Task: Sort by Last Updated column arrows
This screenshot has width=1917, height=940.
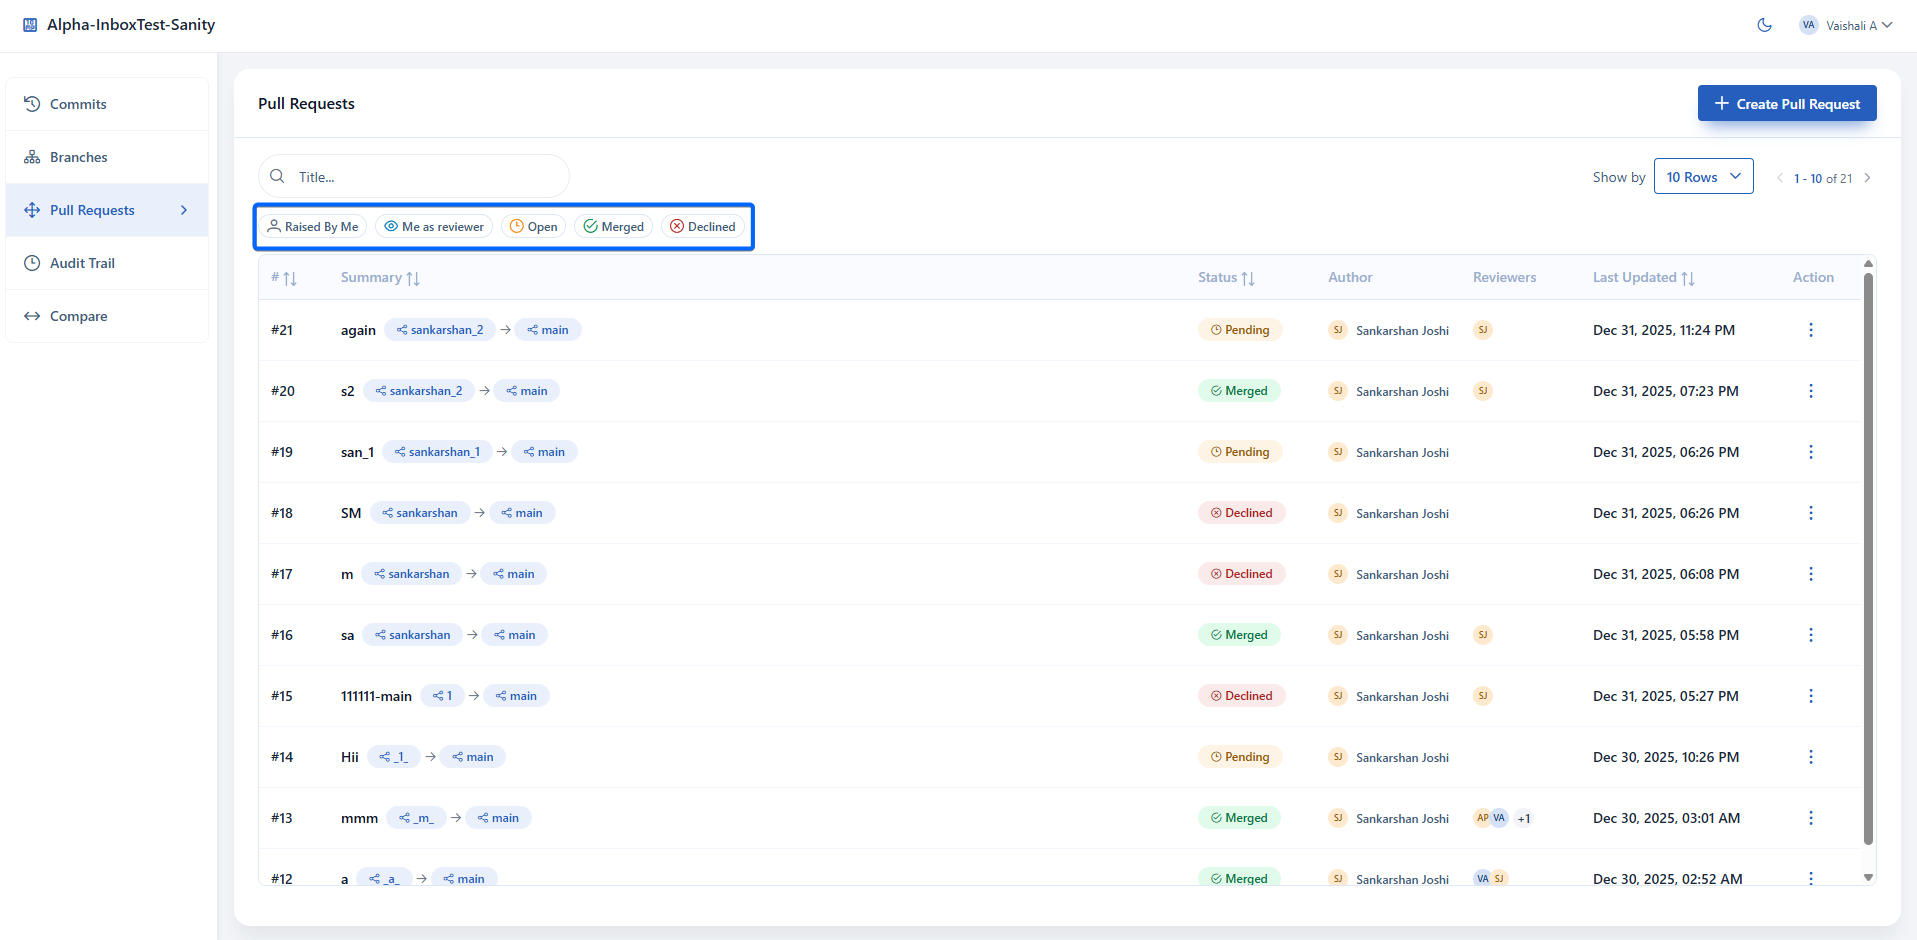Action: point(1688,278)
